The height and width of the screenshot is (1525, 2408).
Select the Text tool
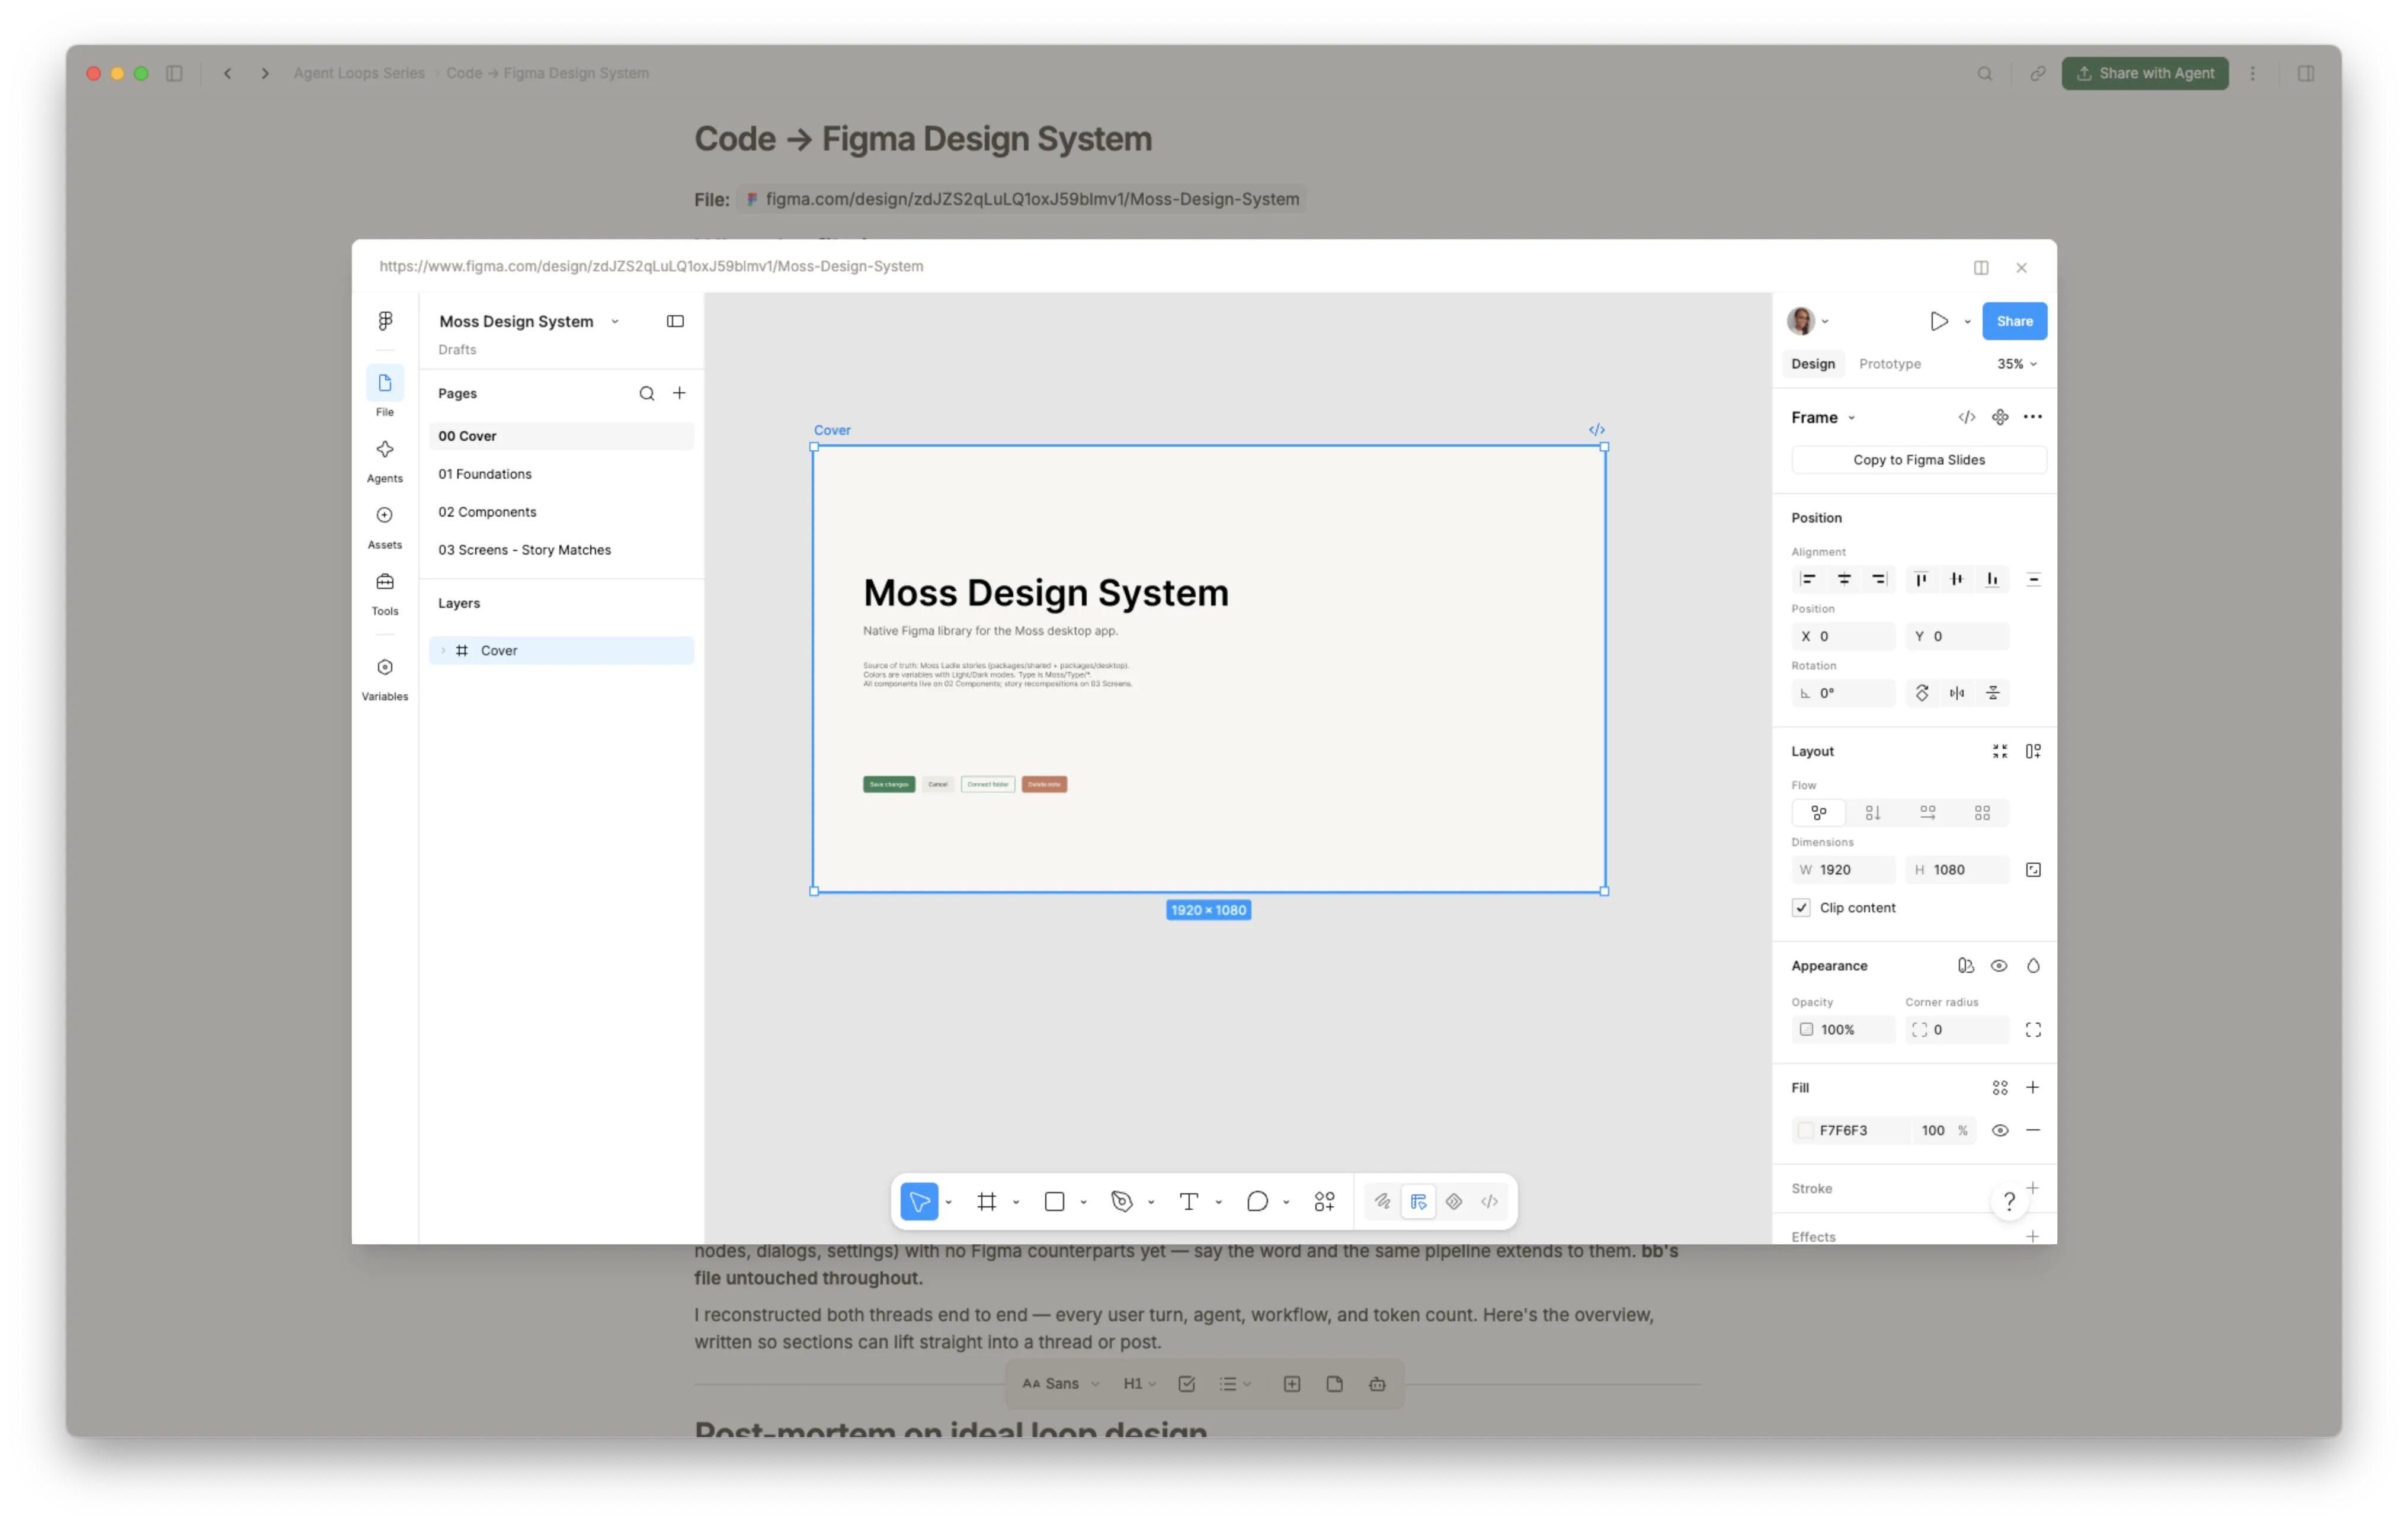tap(1189, 1201)
